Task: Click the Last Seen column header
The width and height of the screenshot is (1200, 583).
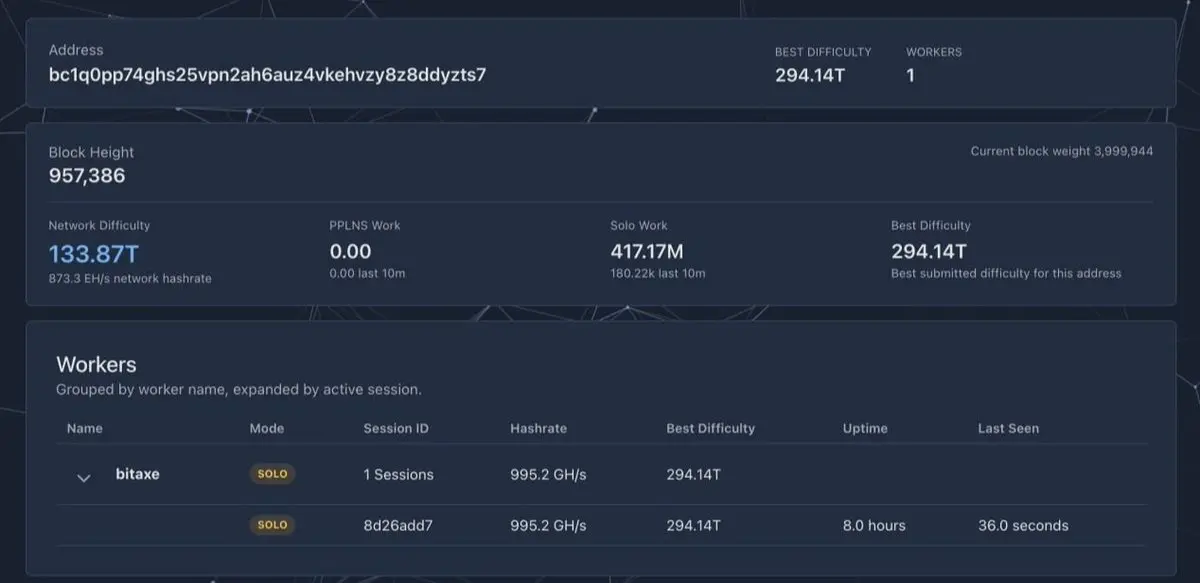Action: click(x=1008, y=428)
